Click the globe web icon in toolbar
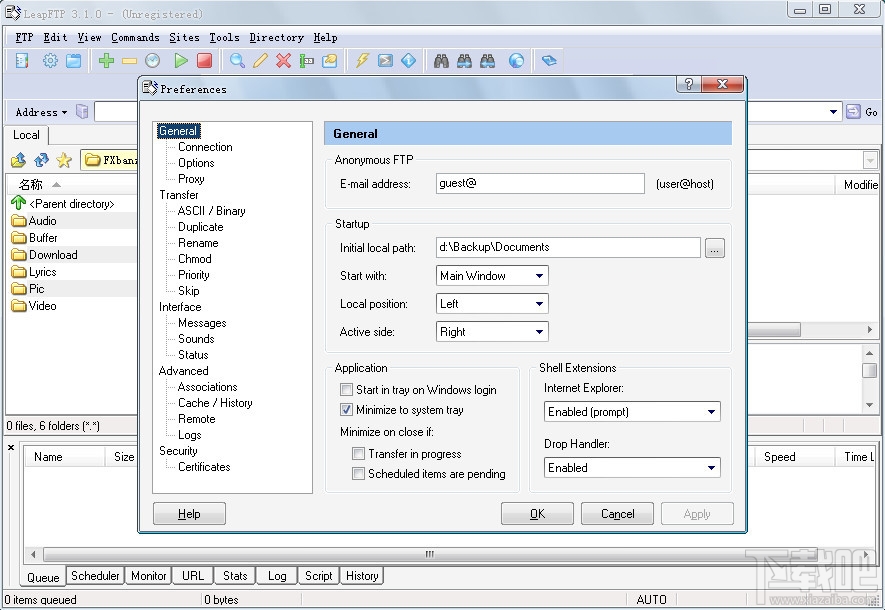 (516, 60)
